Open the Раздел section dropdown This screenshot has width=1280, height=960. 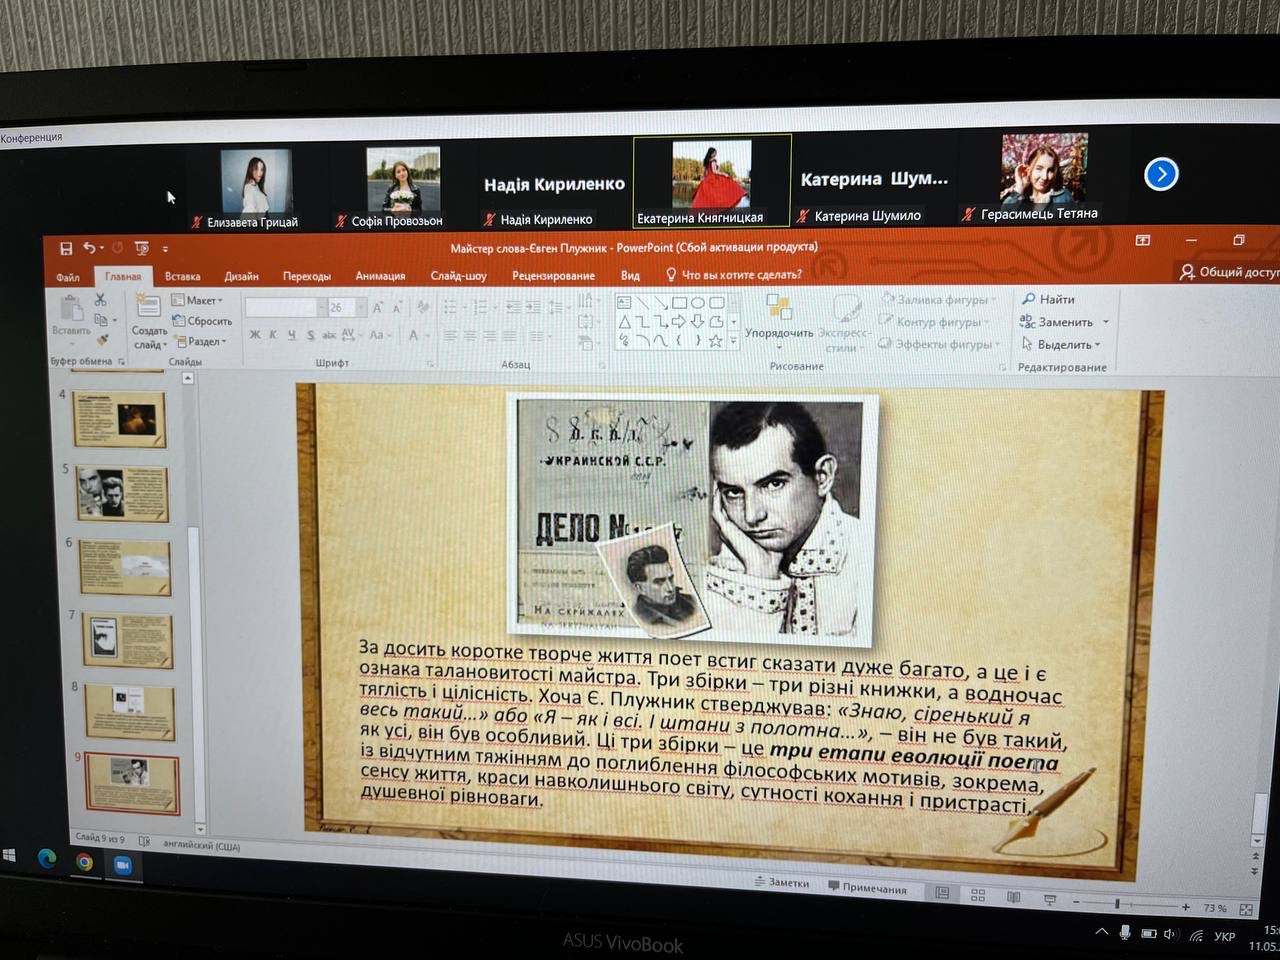pos(201,341)
